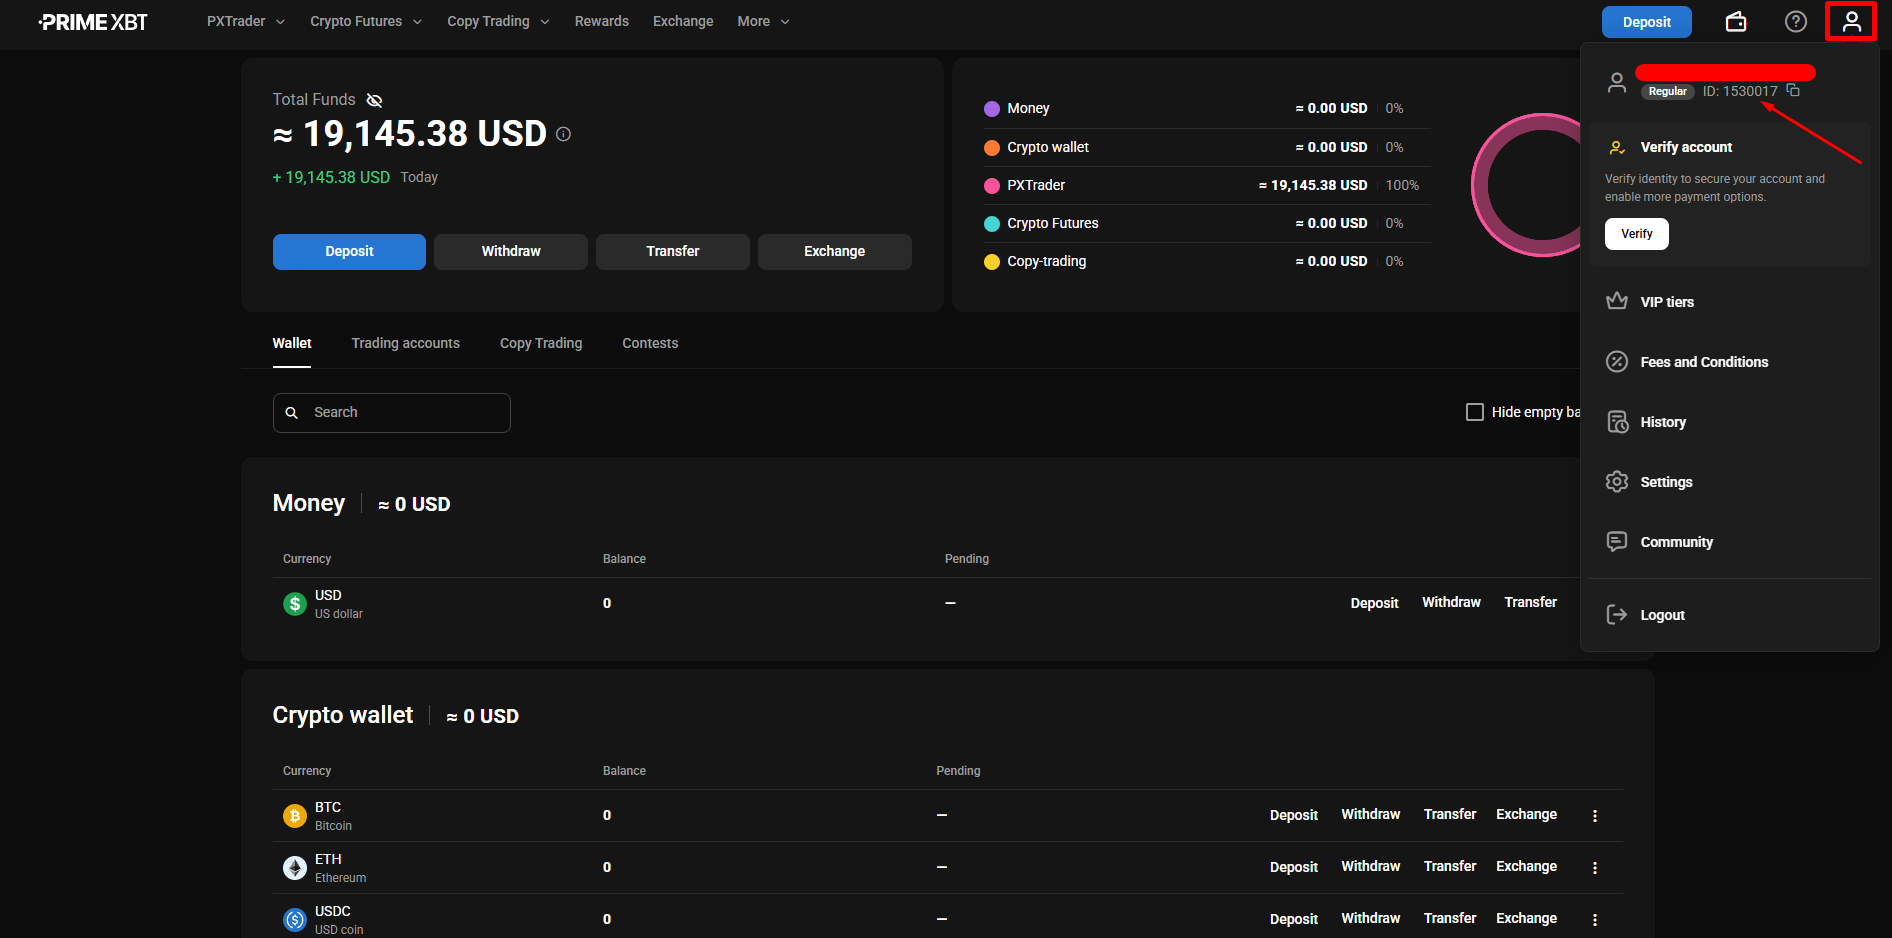The width and height of the screenshot is (1892, 938).
Task: Click the Verify account user icon
Action: (x=1617, y=148)
